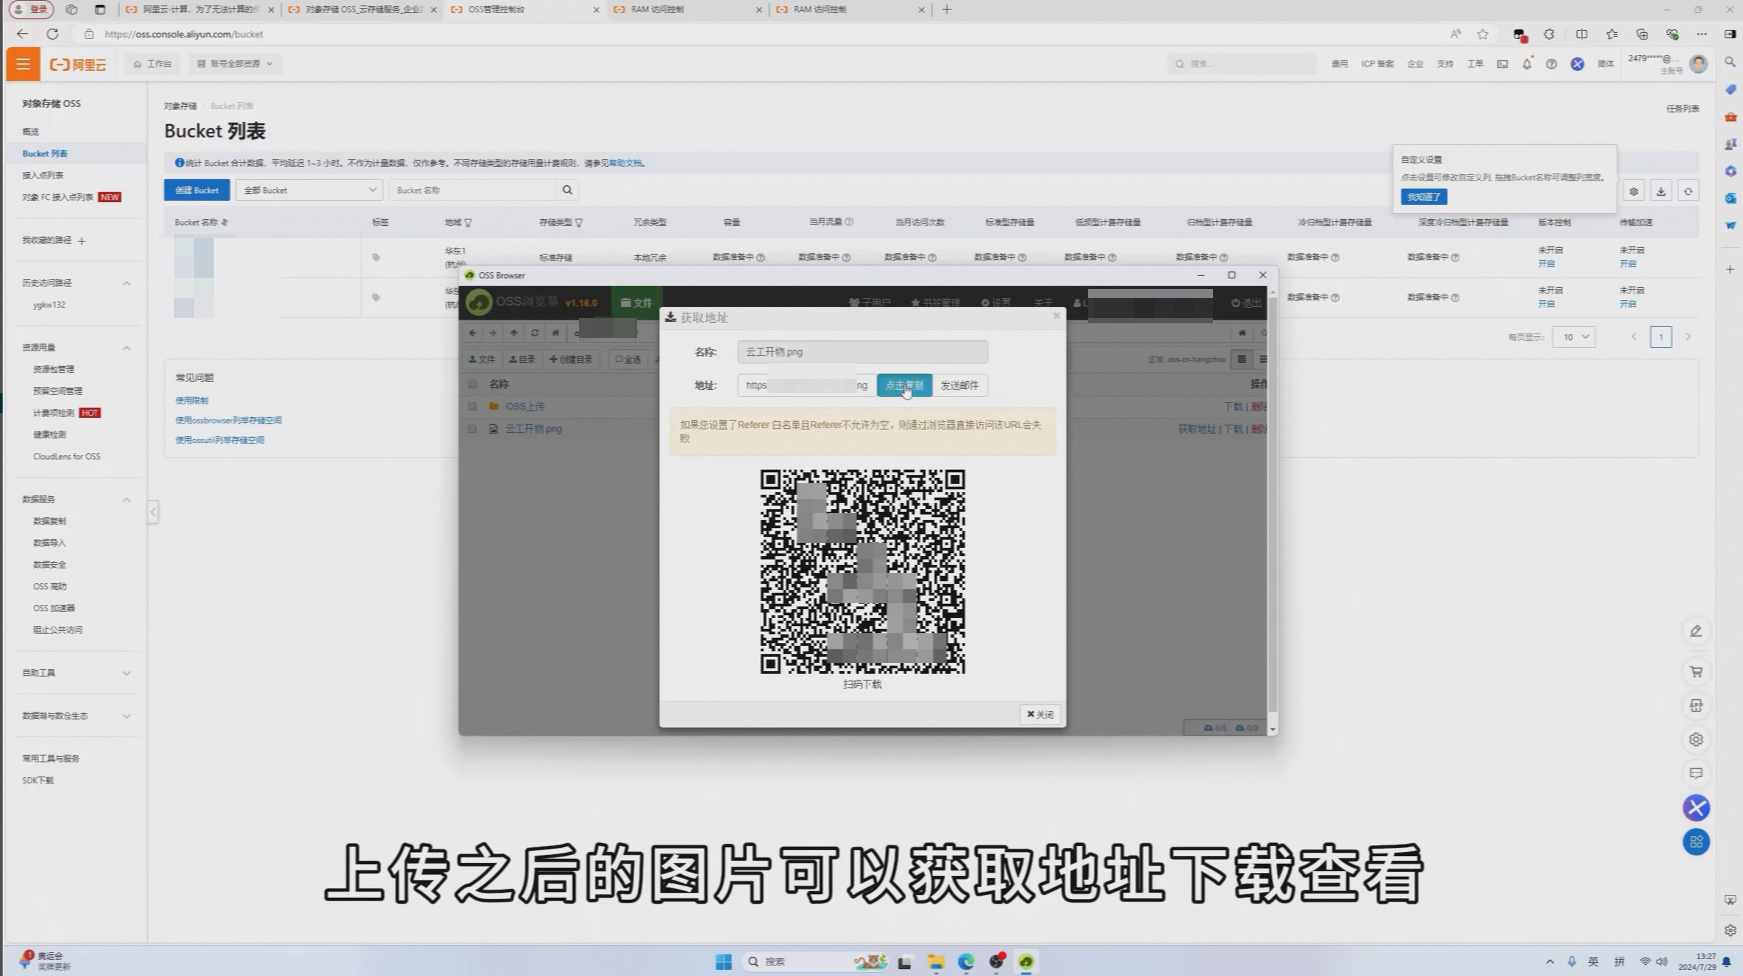Collapse the 数据服务 section
This screenshot has width=1743, height=976.
tap(127, 500)
